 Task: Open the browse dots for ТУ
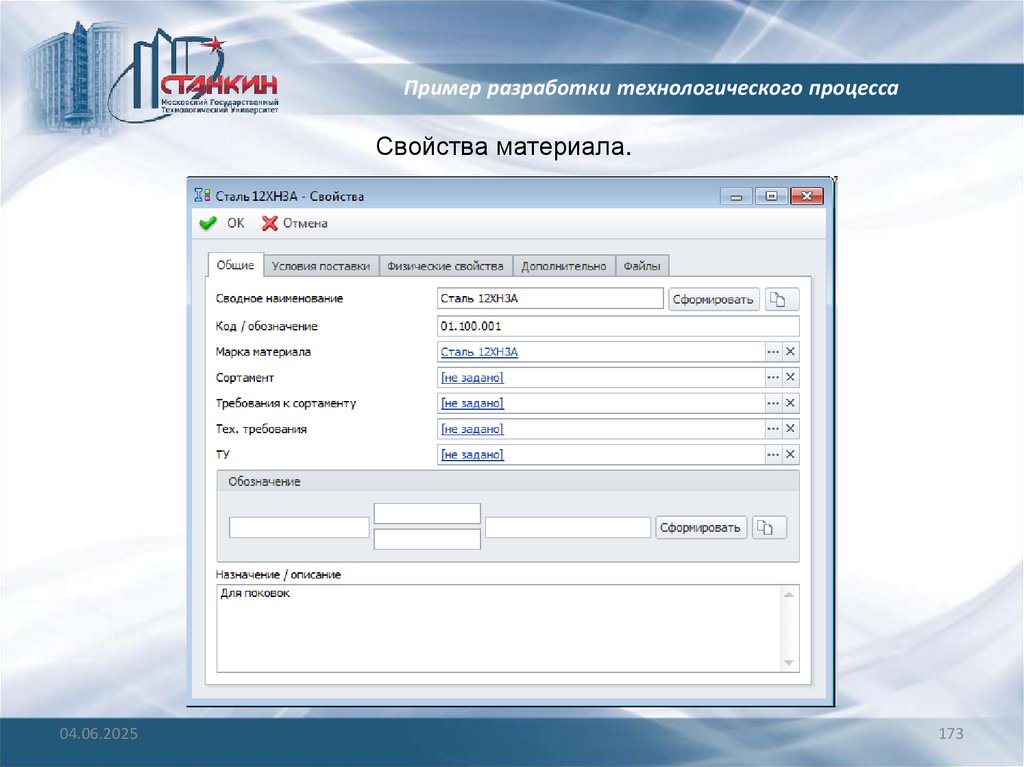(x=773, y=454)
